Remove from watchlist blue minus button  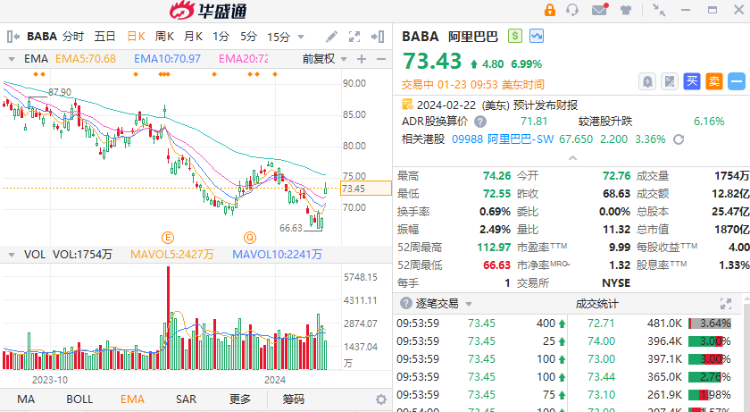click(737, 81)
